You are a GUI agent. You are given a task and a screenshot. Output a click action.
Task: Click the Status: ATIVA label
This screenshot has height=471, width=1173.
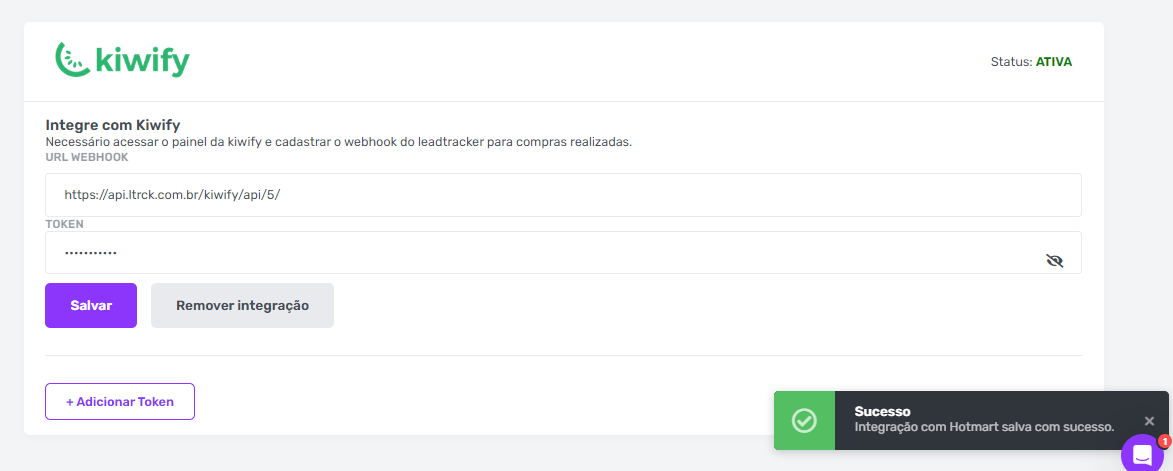(1031, 62)
